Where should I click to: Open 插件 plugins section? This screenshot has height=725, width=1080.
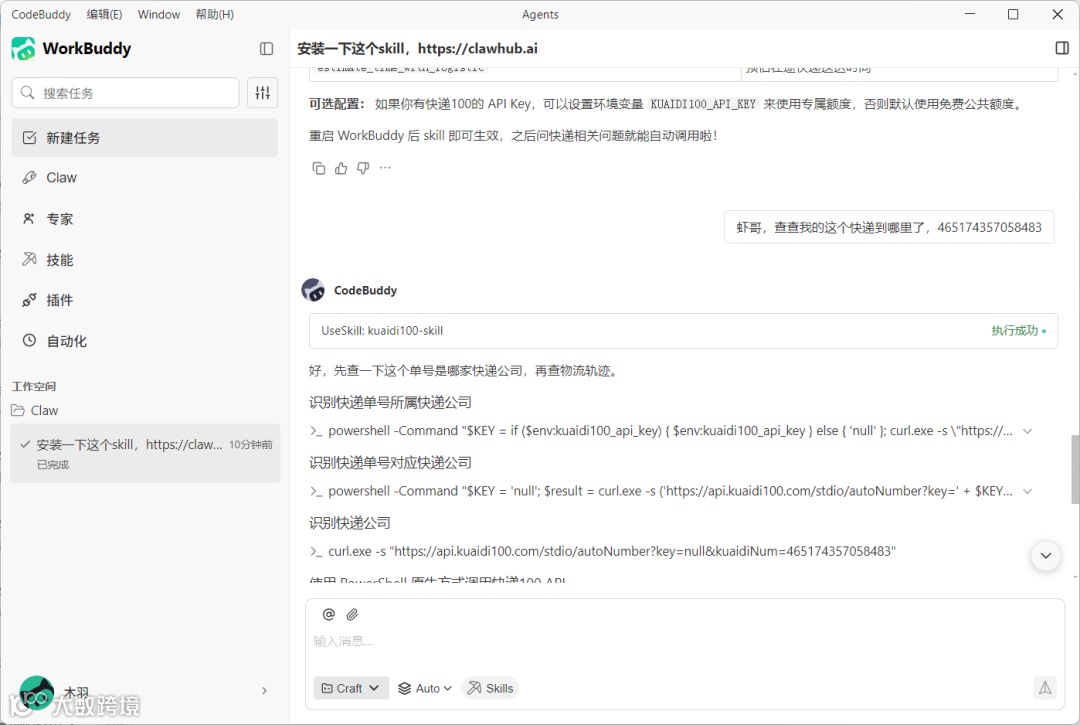[145, 300]
